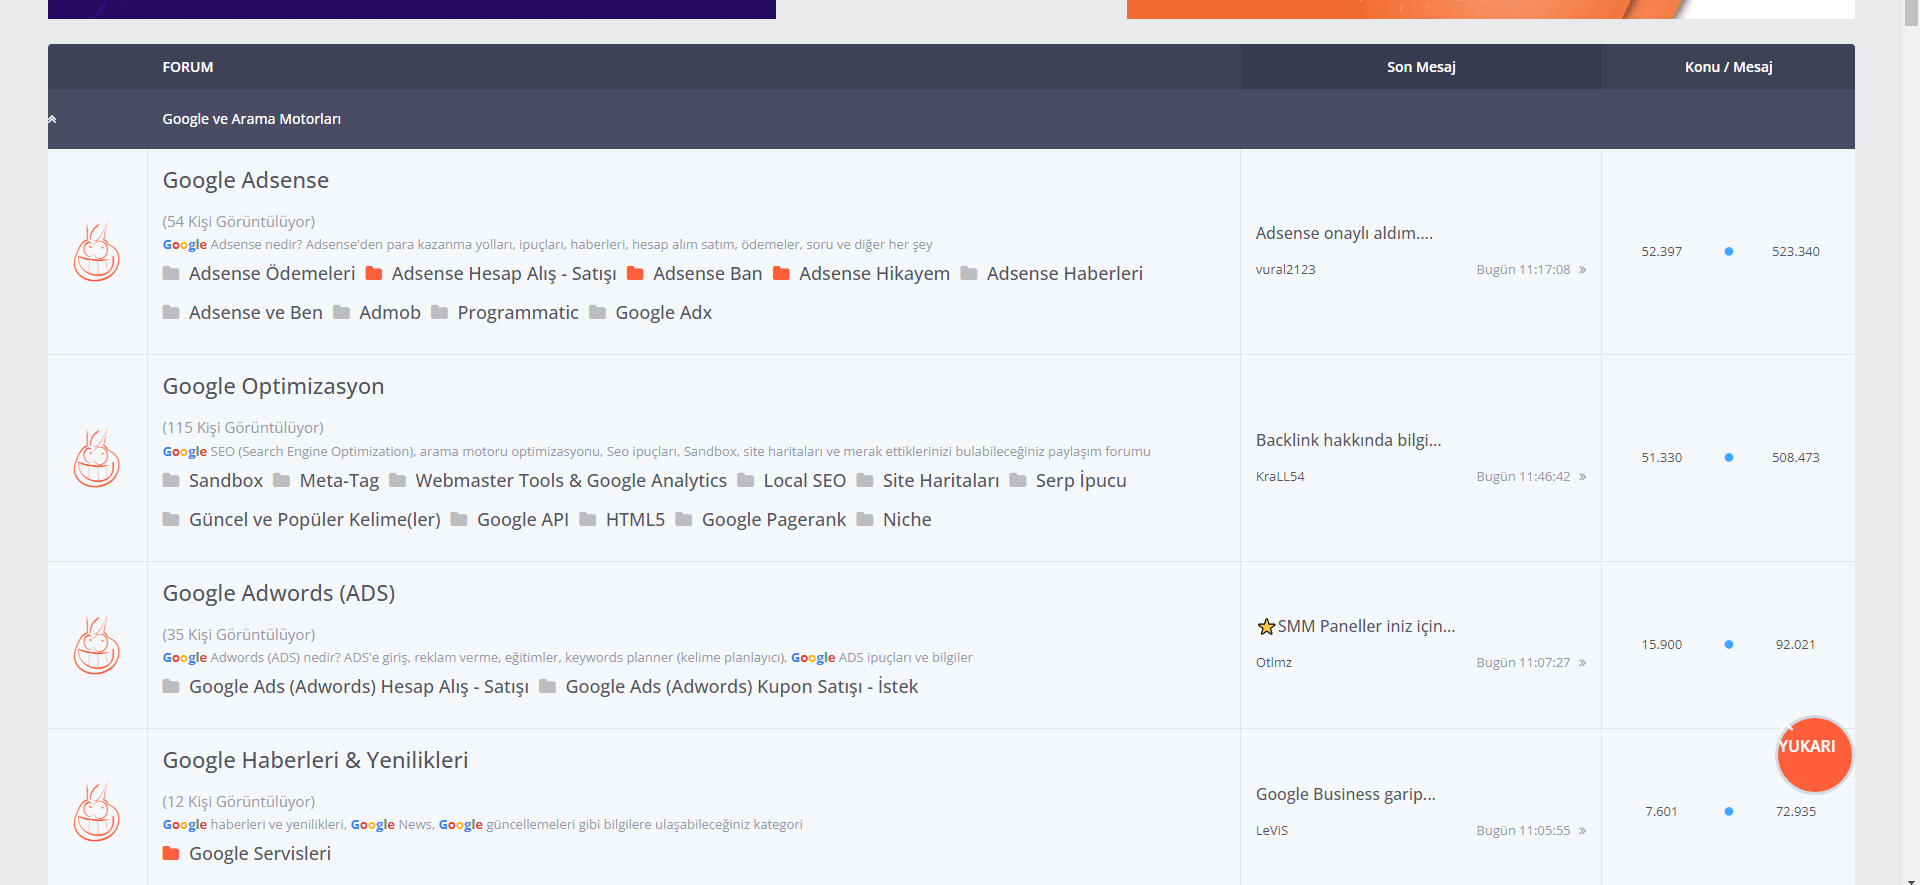Go to last post arrow for SMM Paneller
Screen dimensions: 1920x885
pos(1582,663)
